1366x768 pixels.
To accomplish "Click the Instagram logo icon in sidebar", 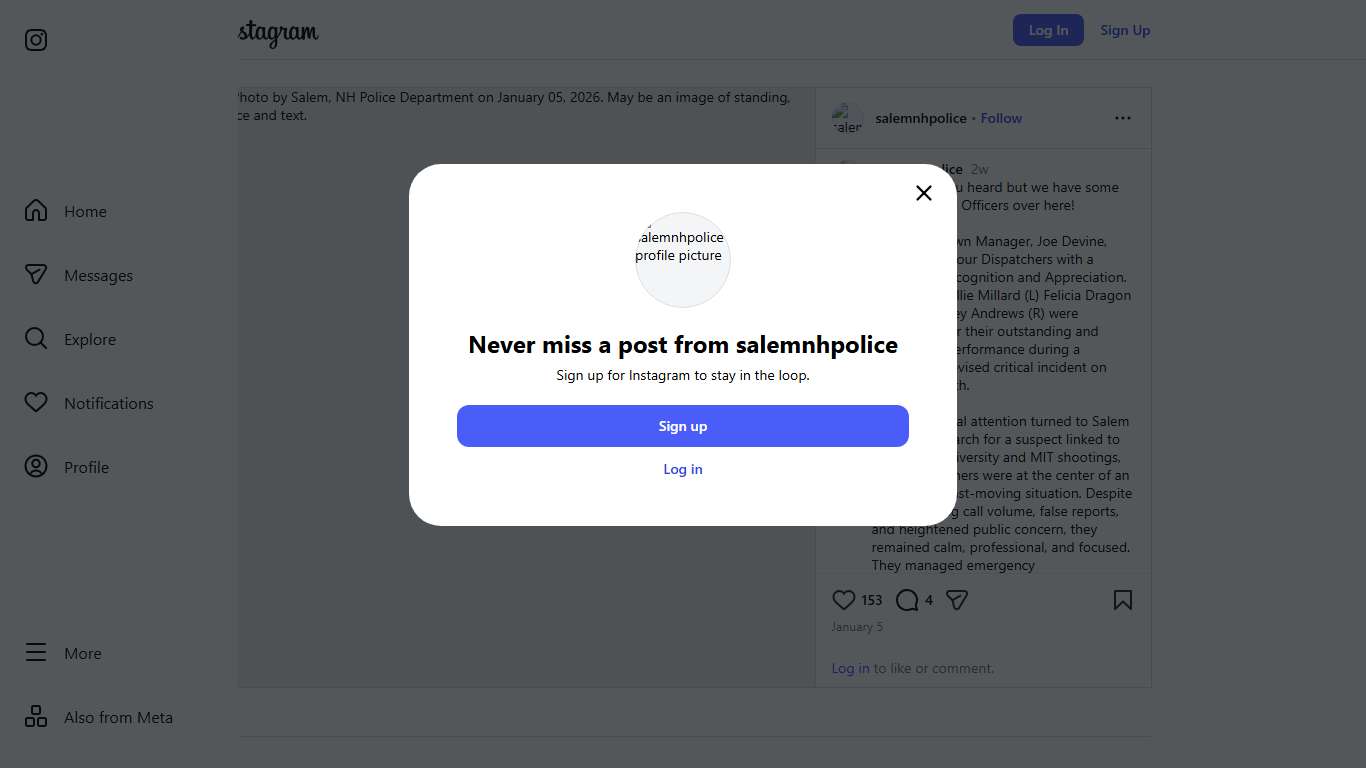I will click(x=36, y=40).
